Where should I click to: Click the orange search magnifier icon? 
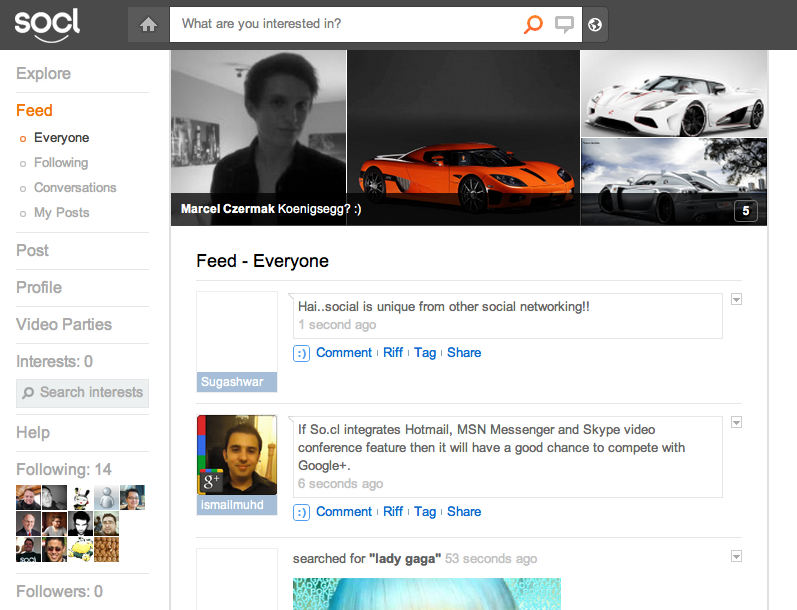click(x=534, y=25)
